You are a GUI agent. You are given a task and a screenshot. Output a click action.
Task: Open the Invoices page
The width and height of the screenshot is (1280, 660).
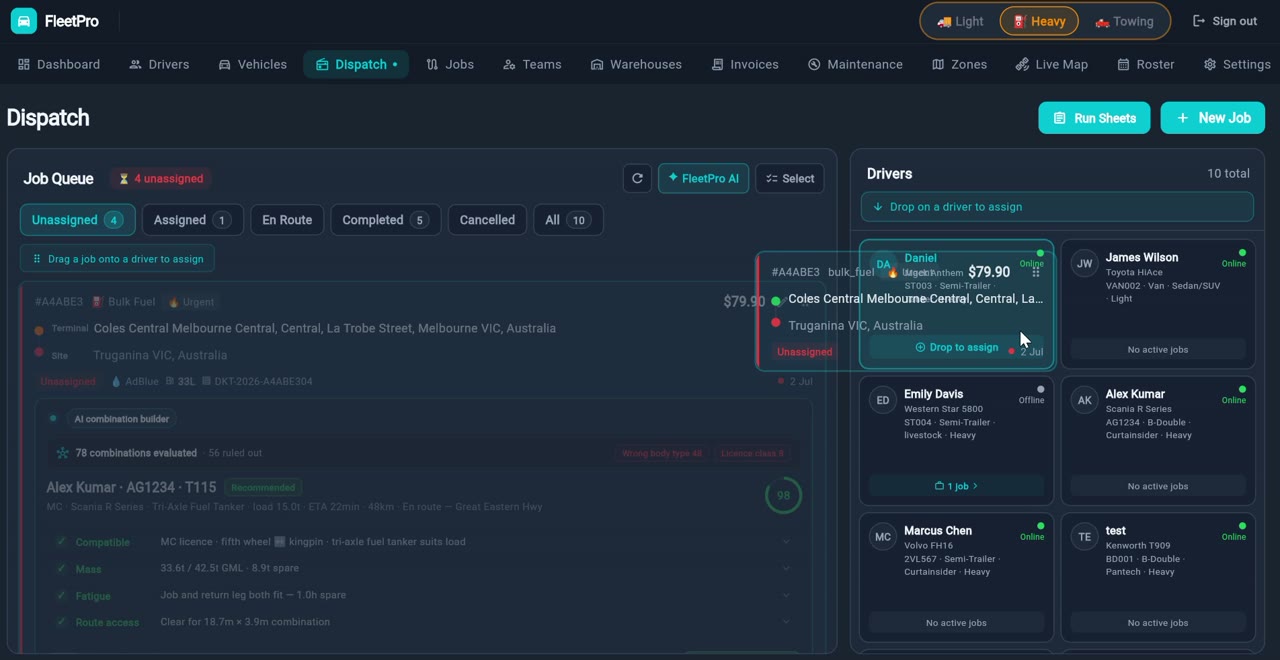pos(745,64)
